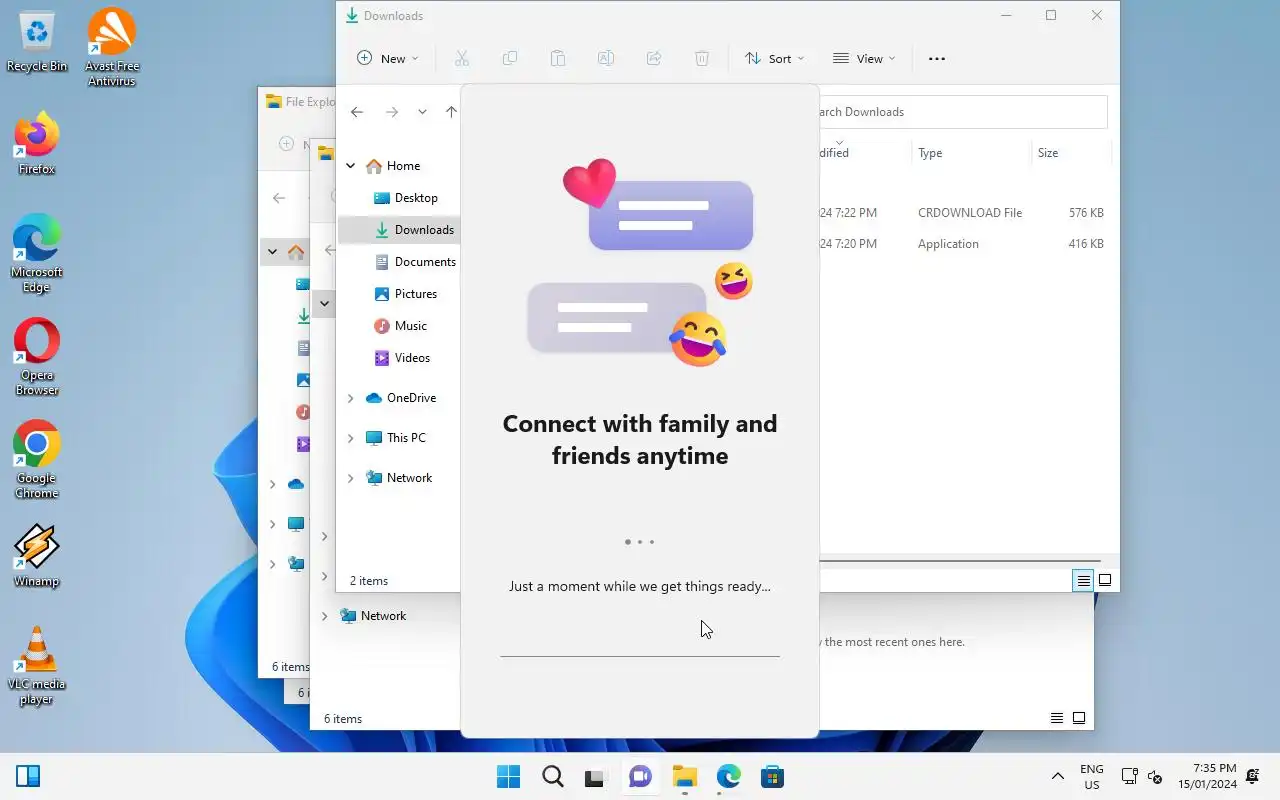The width and height of the screenshot is (1280, 800).
Task: Launch Opera Browser desktop shortcut
Action: click(37, 357)
